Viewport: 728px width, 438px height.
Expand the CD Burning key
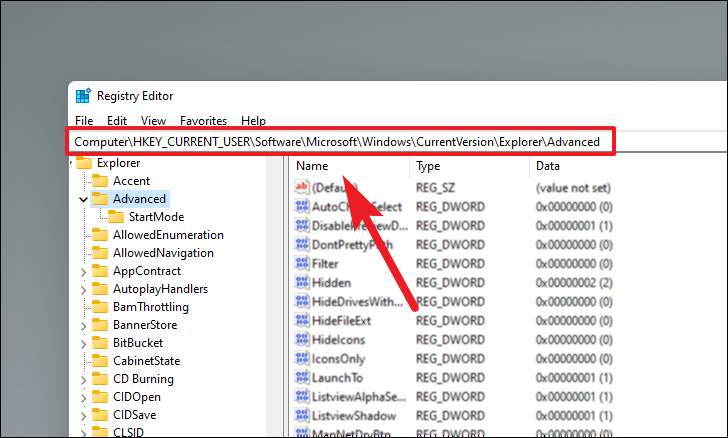click(x=84, y=380)
